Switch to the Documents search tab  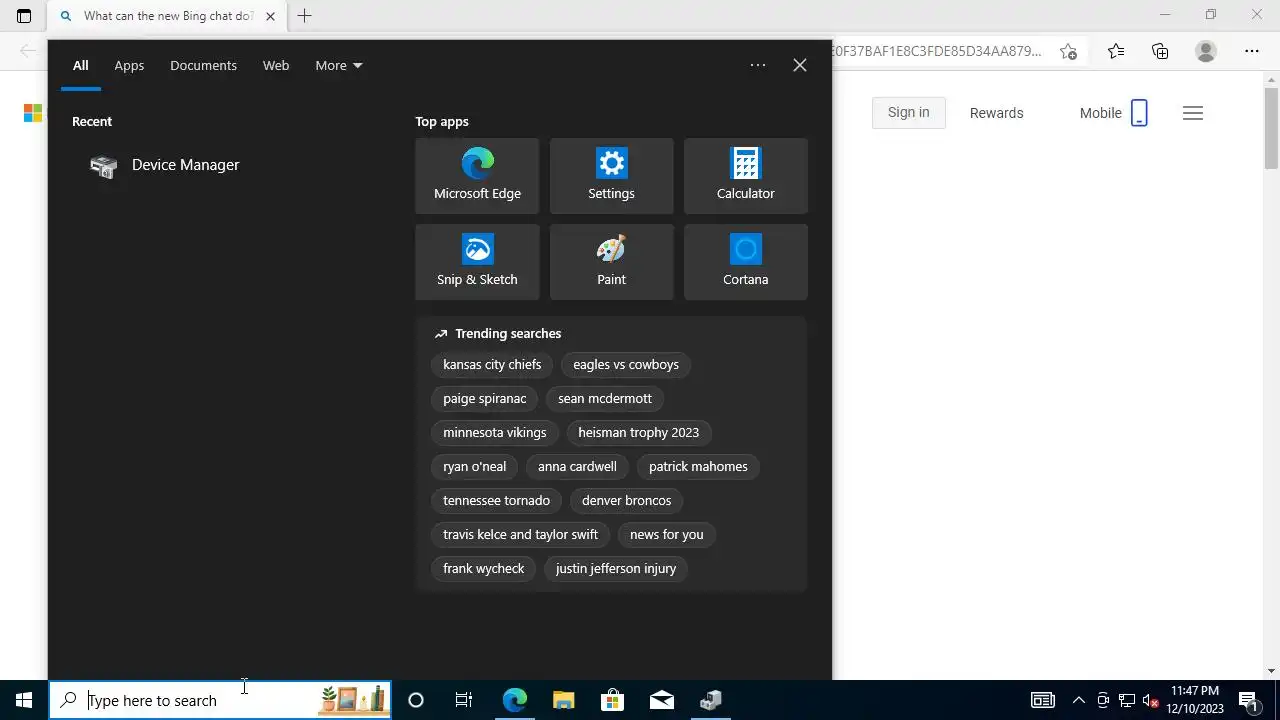click(203, 65)
